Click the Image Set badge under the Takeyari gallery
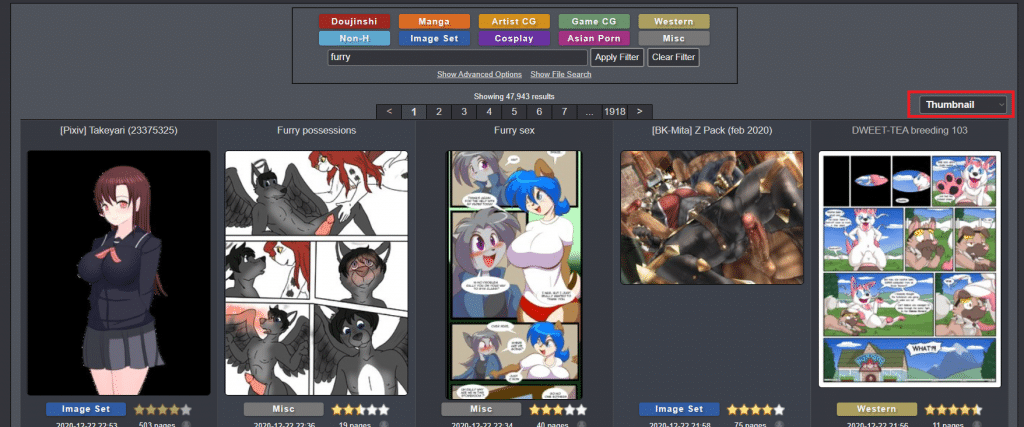 [x=86, y=409]
